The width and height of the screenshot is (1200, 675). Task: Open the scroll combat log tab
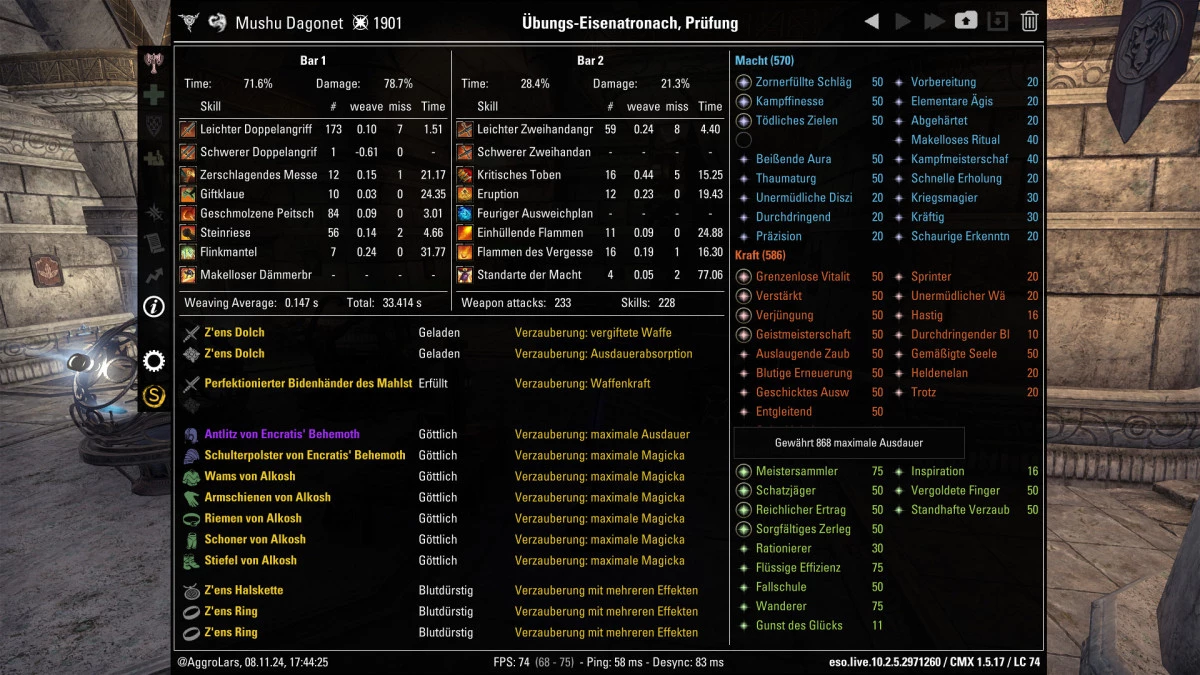pos(153,243)
